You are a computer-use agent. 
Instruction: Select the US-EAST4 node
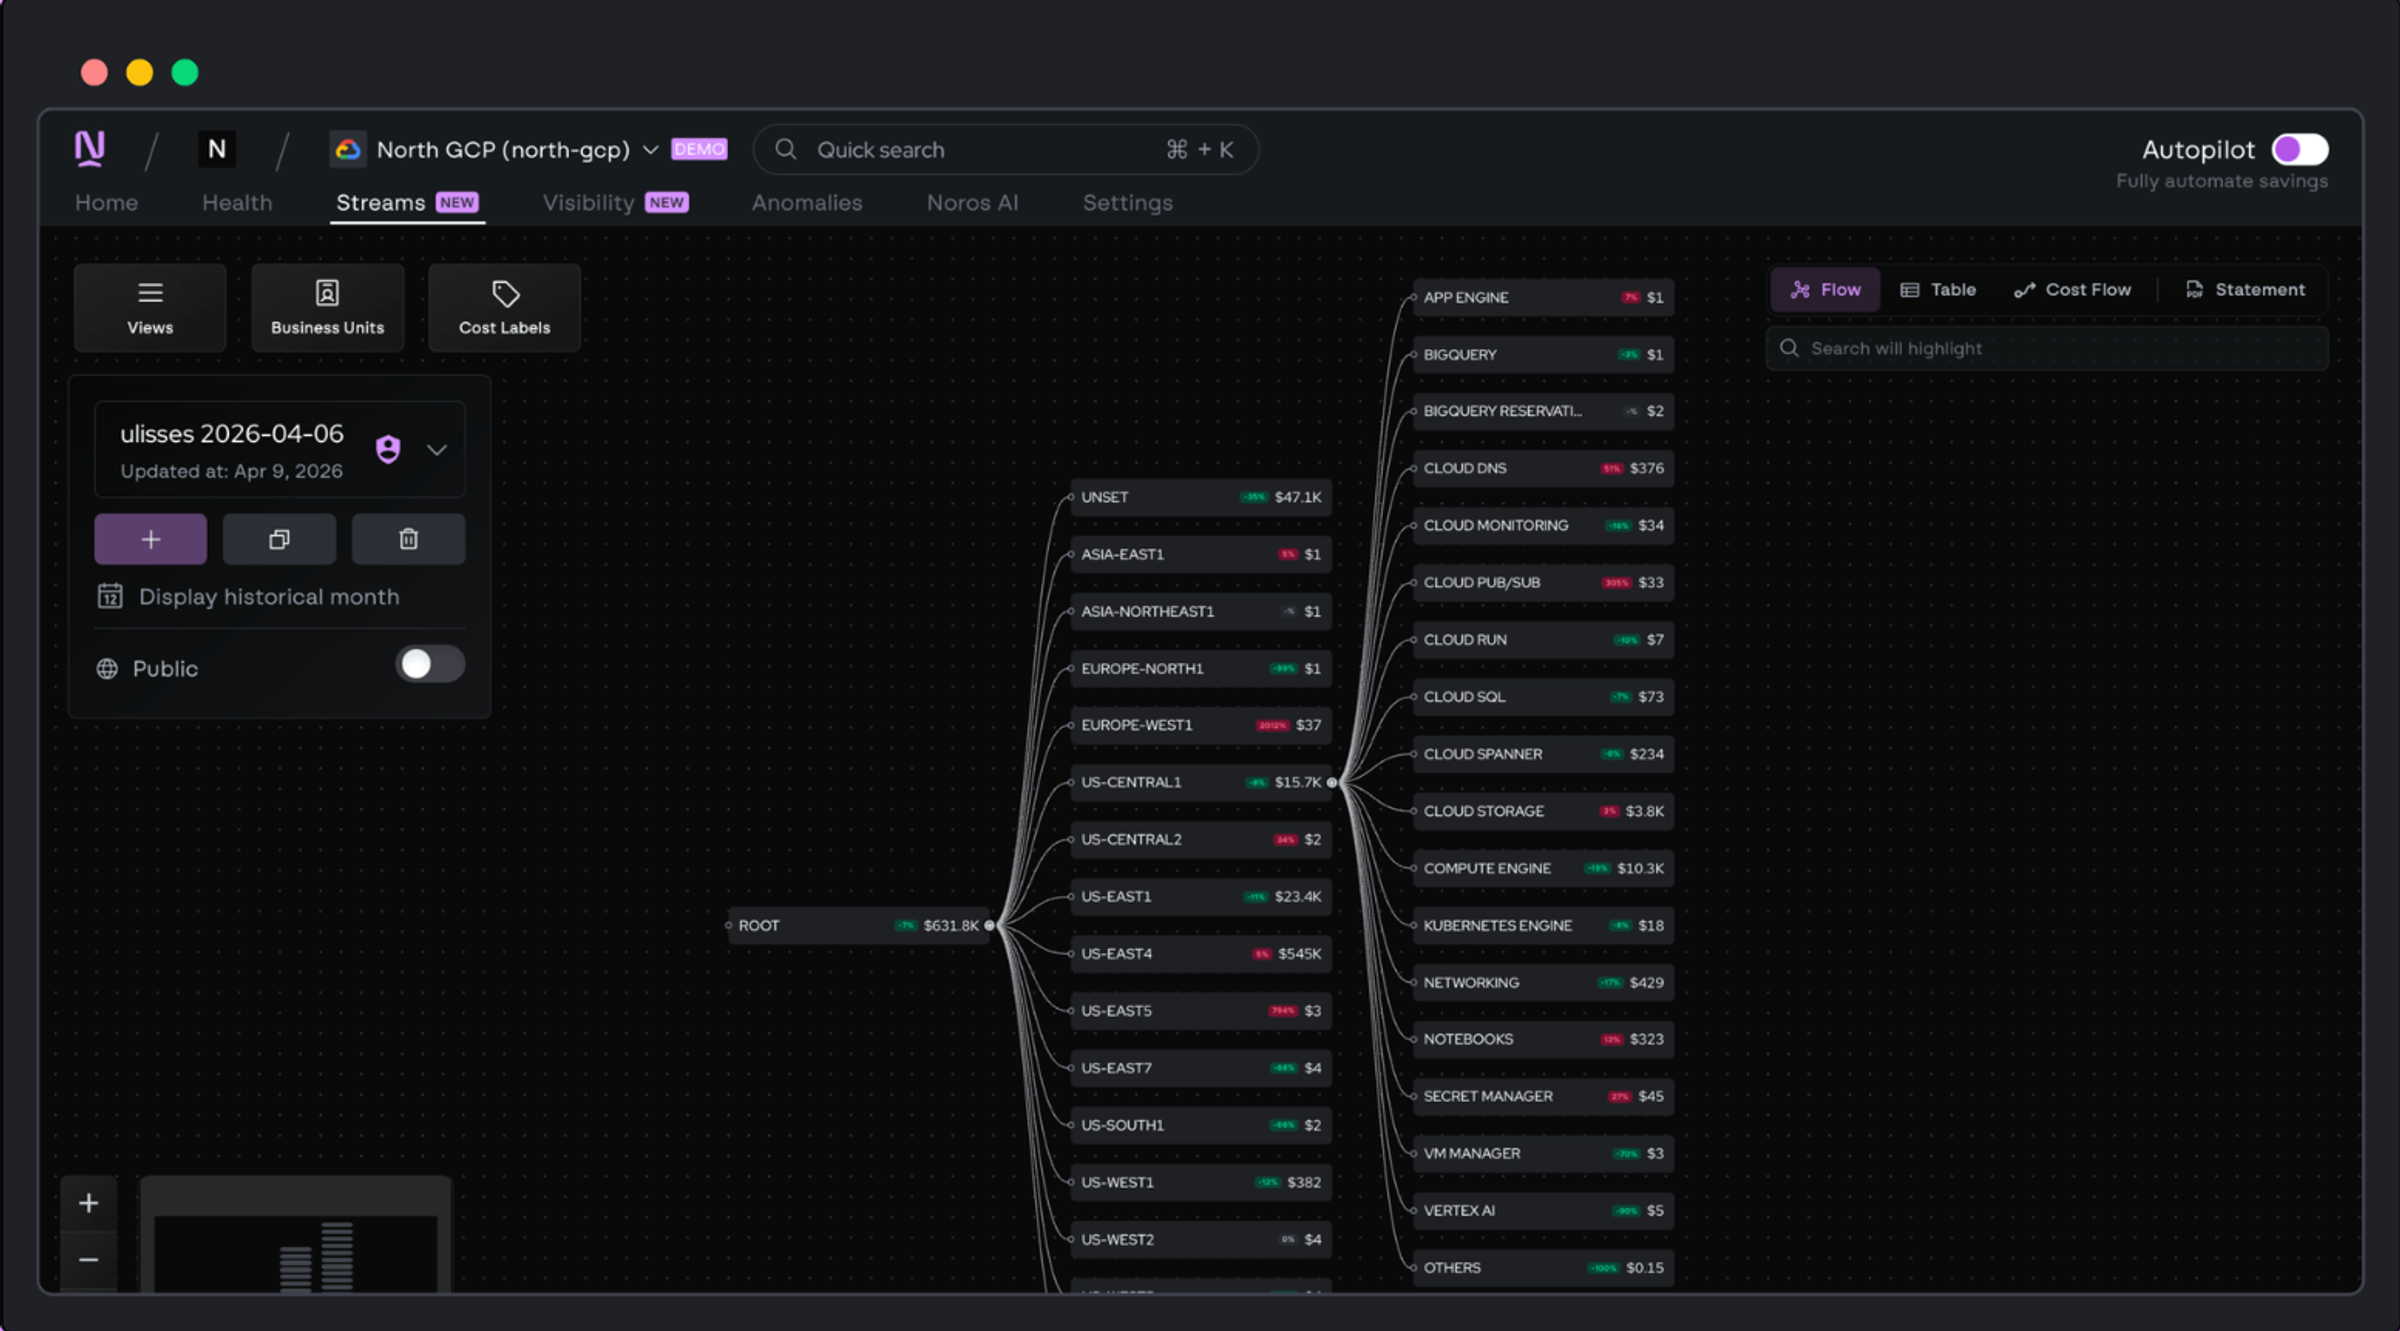pyautogui.click(x=1201, y=953)
